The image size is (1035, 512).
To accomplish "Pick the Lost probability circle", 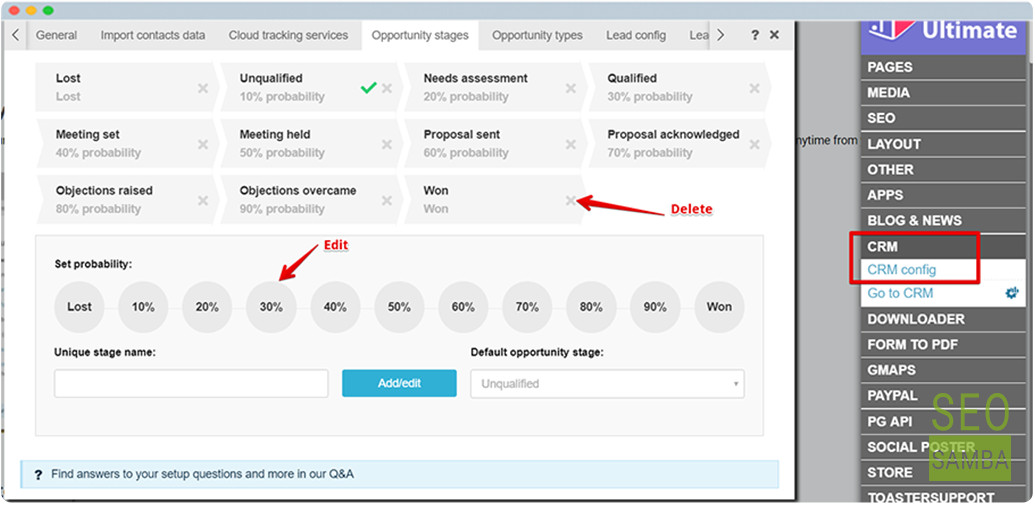I will pos(79,307).
